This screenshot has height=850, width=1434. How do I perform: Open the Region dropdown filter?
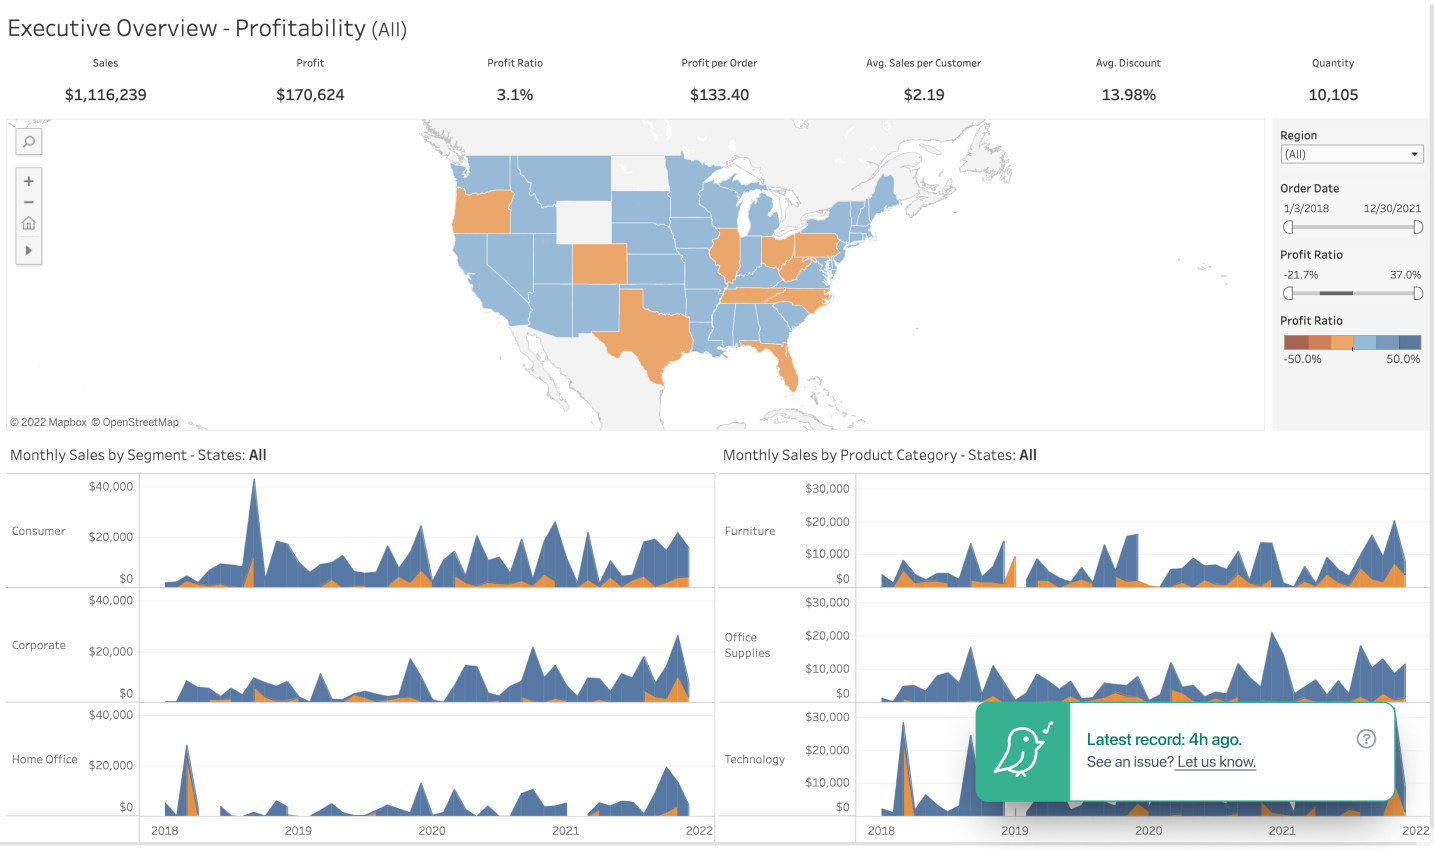pos(1351,154)
